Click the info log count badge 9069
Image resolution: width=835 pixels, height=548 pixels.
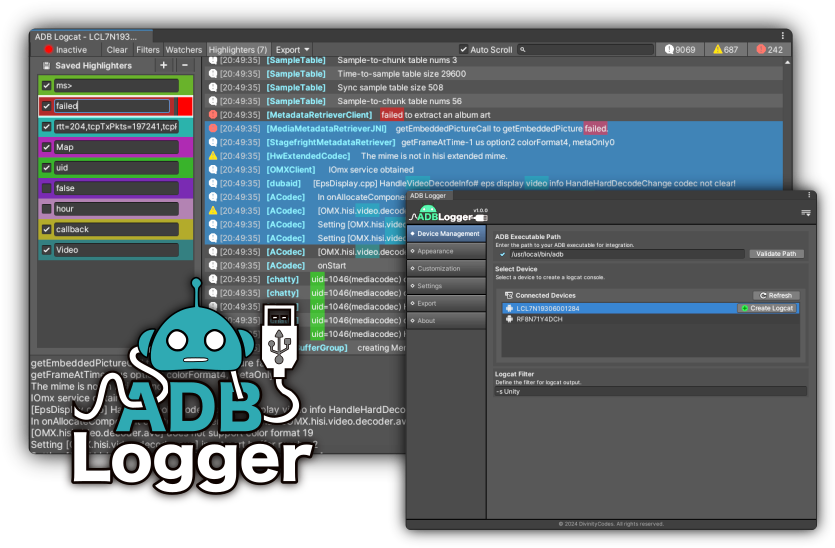pos(679,49)
